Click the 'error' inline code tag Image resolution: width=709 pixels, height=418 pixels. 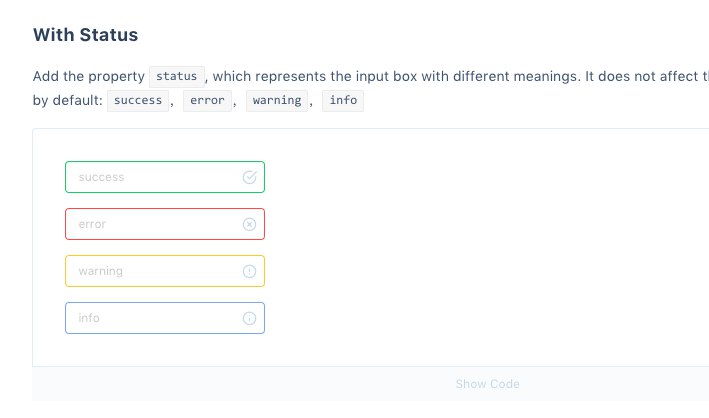click(x=207, y=100)
